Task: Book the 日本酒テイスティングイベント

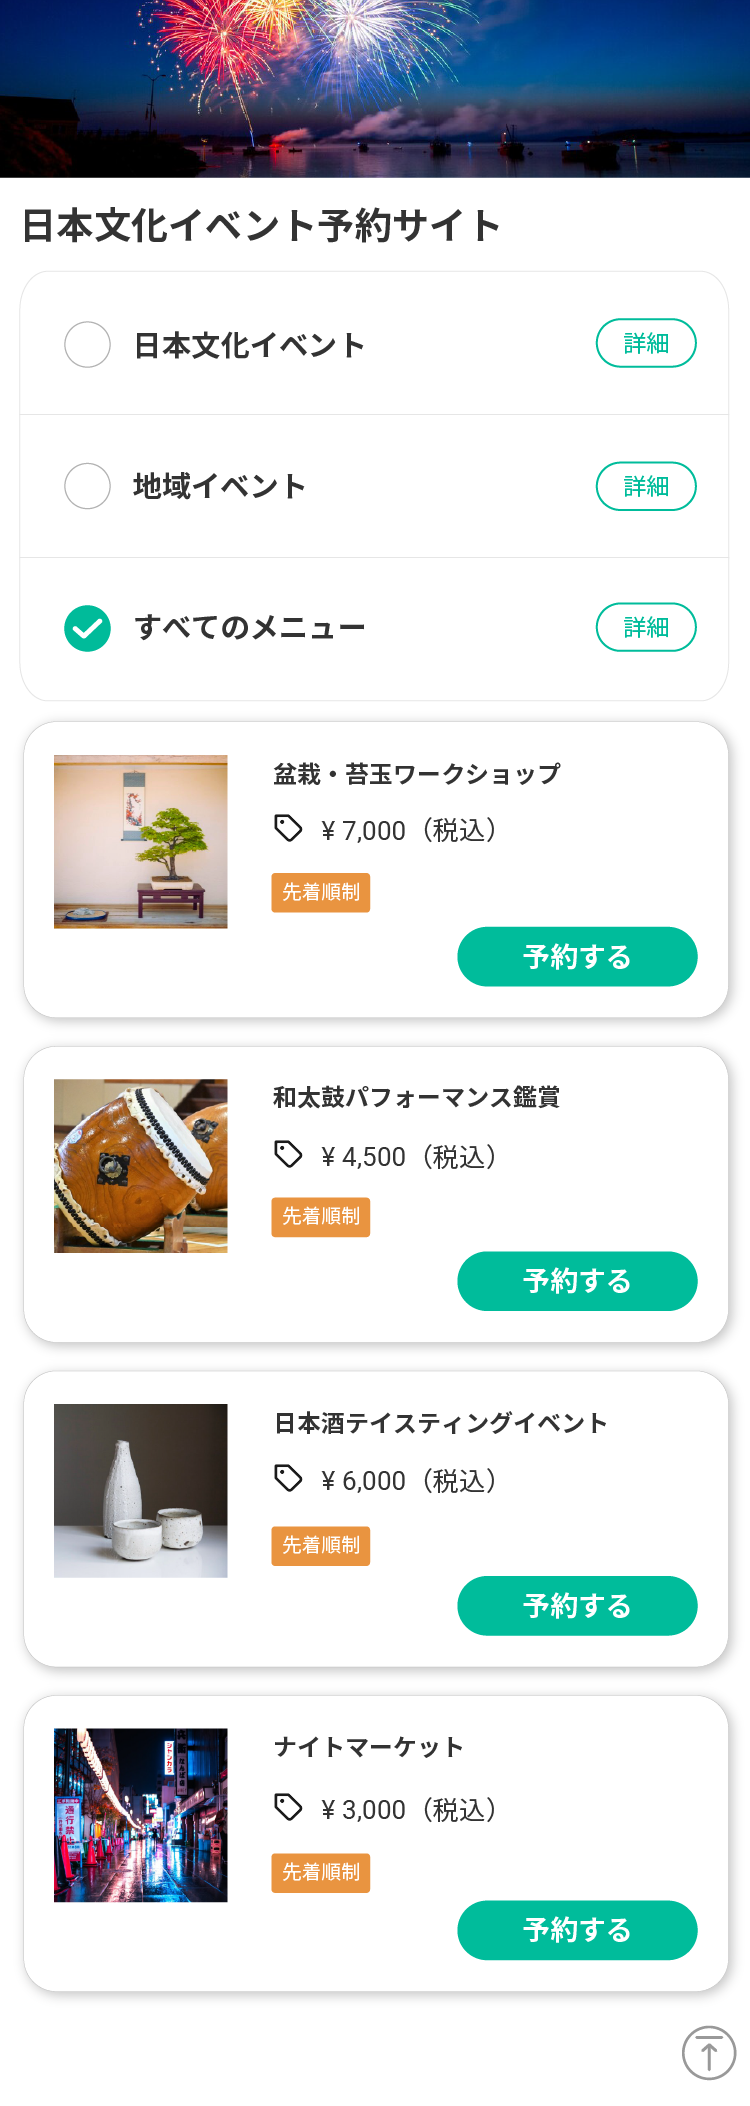Action: 577,1606
